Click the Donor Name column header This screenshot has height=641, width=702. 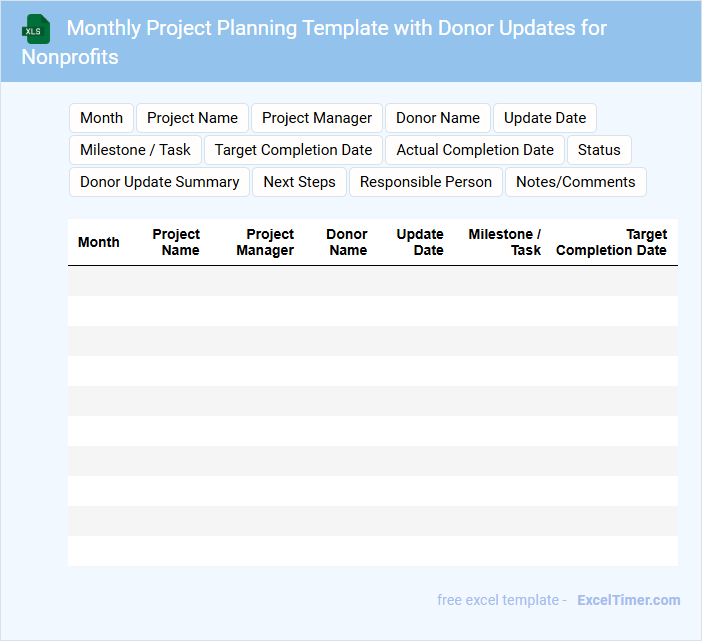(x=347, y=242)
